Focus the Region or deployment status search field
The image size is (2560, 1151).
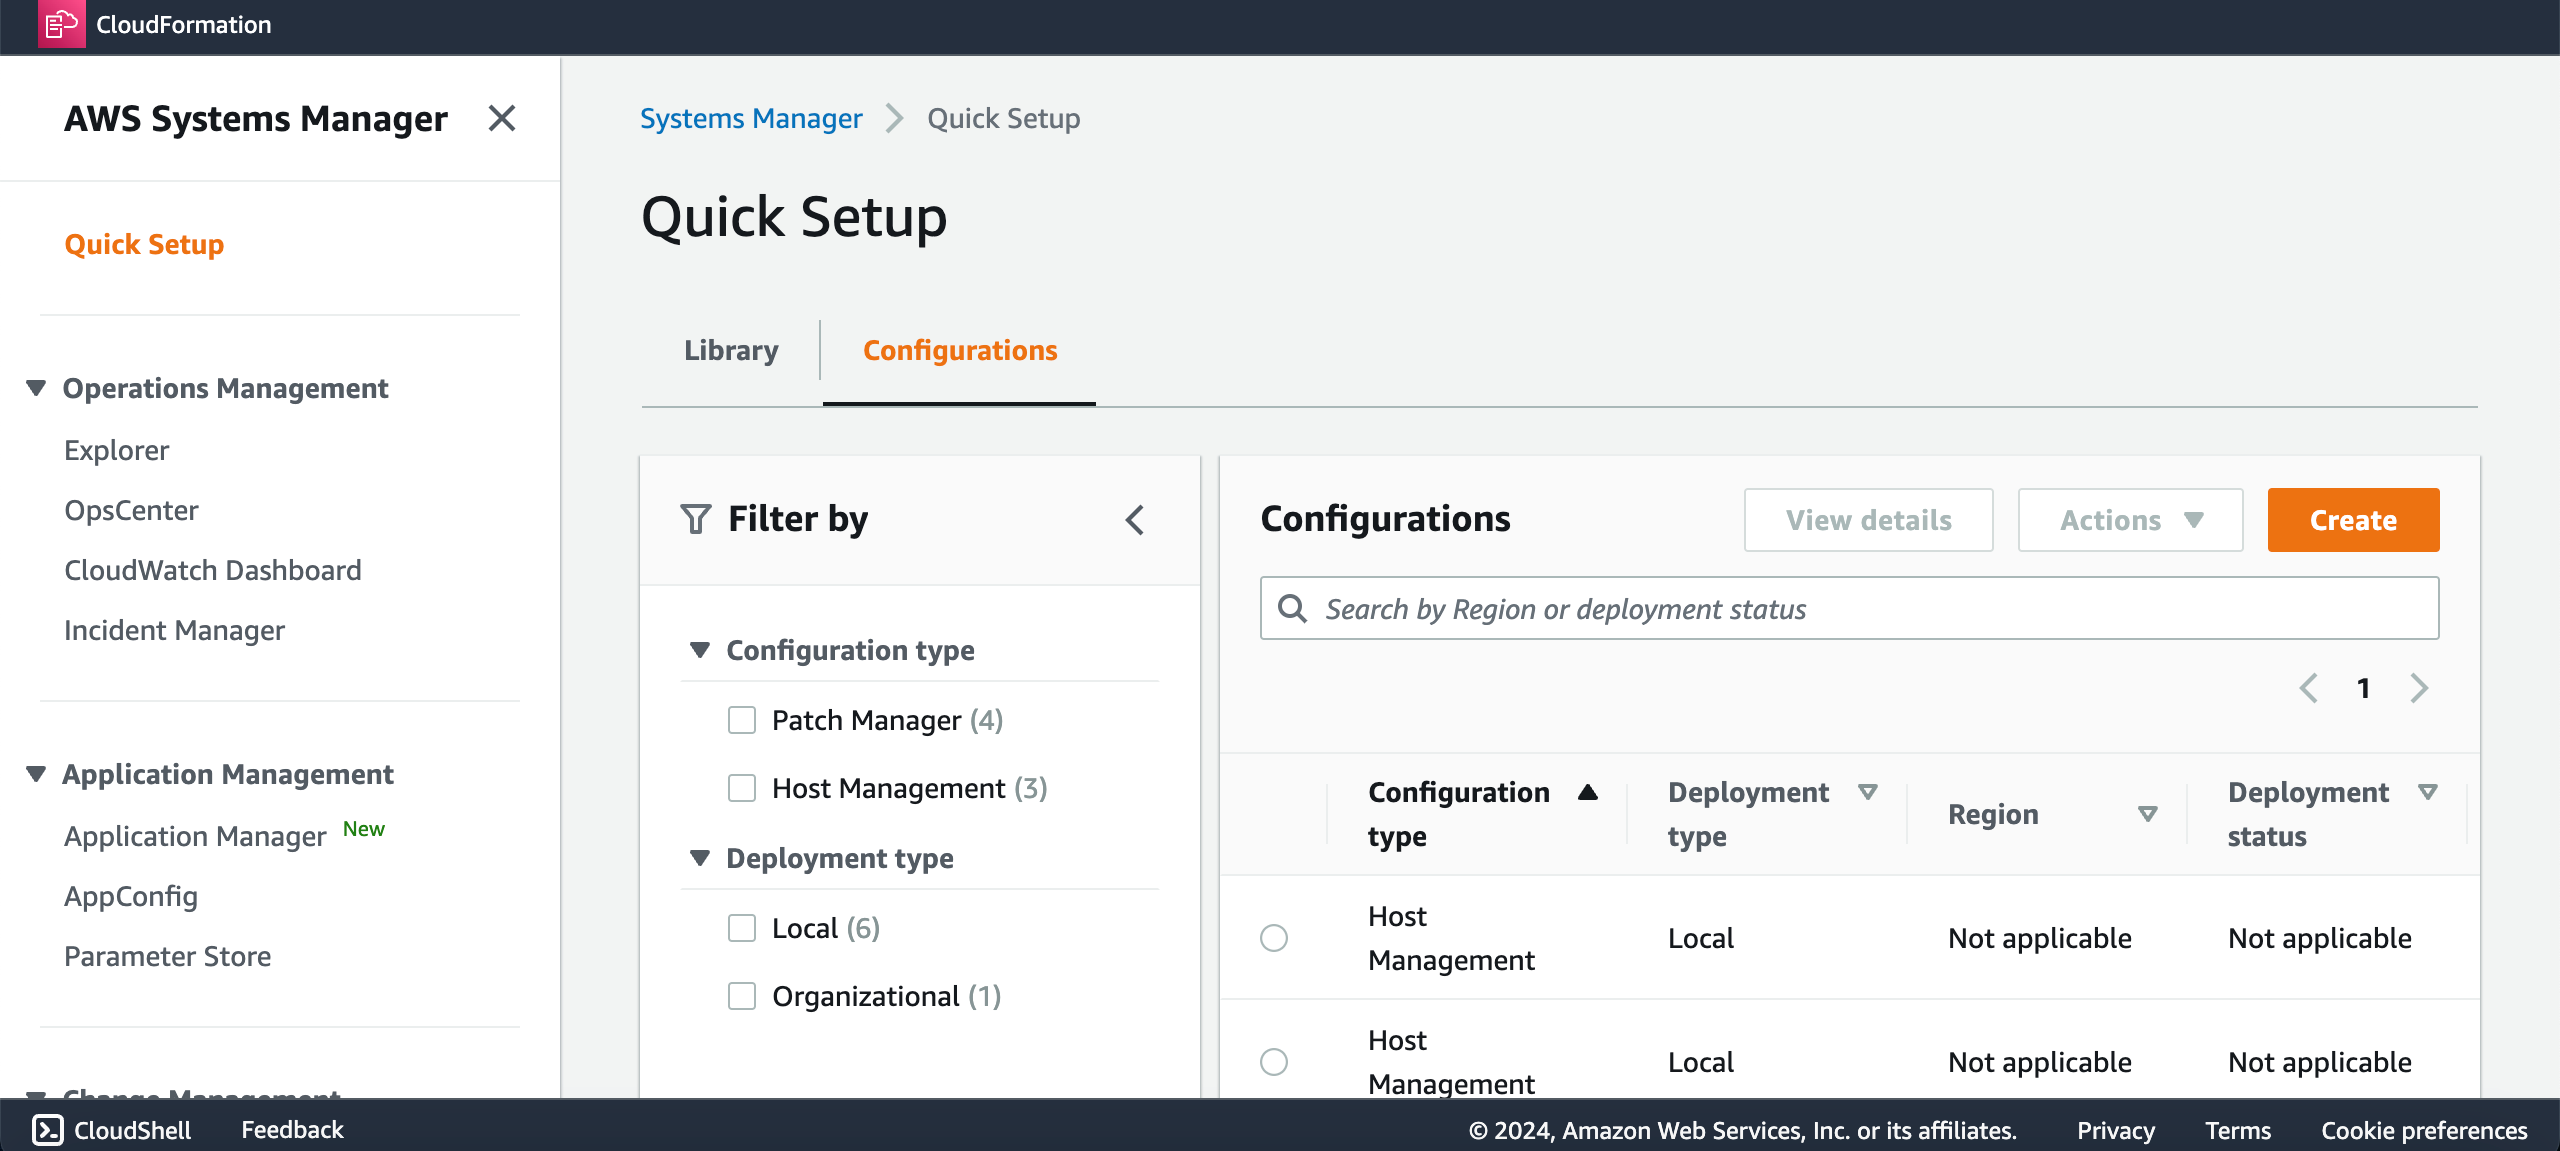[x=1849, y=608]
